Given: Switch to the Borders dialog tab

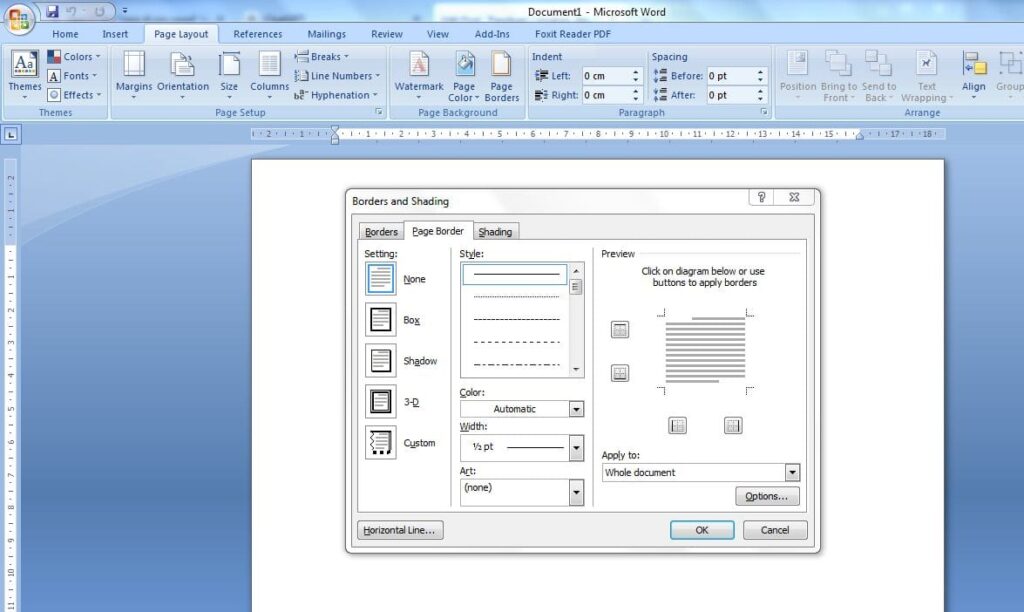Looking at the screenshot, I should pos(381,232).
